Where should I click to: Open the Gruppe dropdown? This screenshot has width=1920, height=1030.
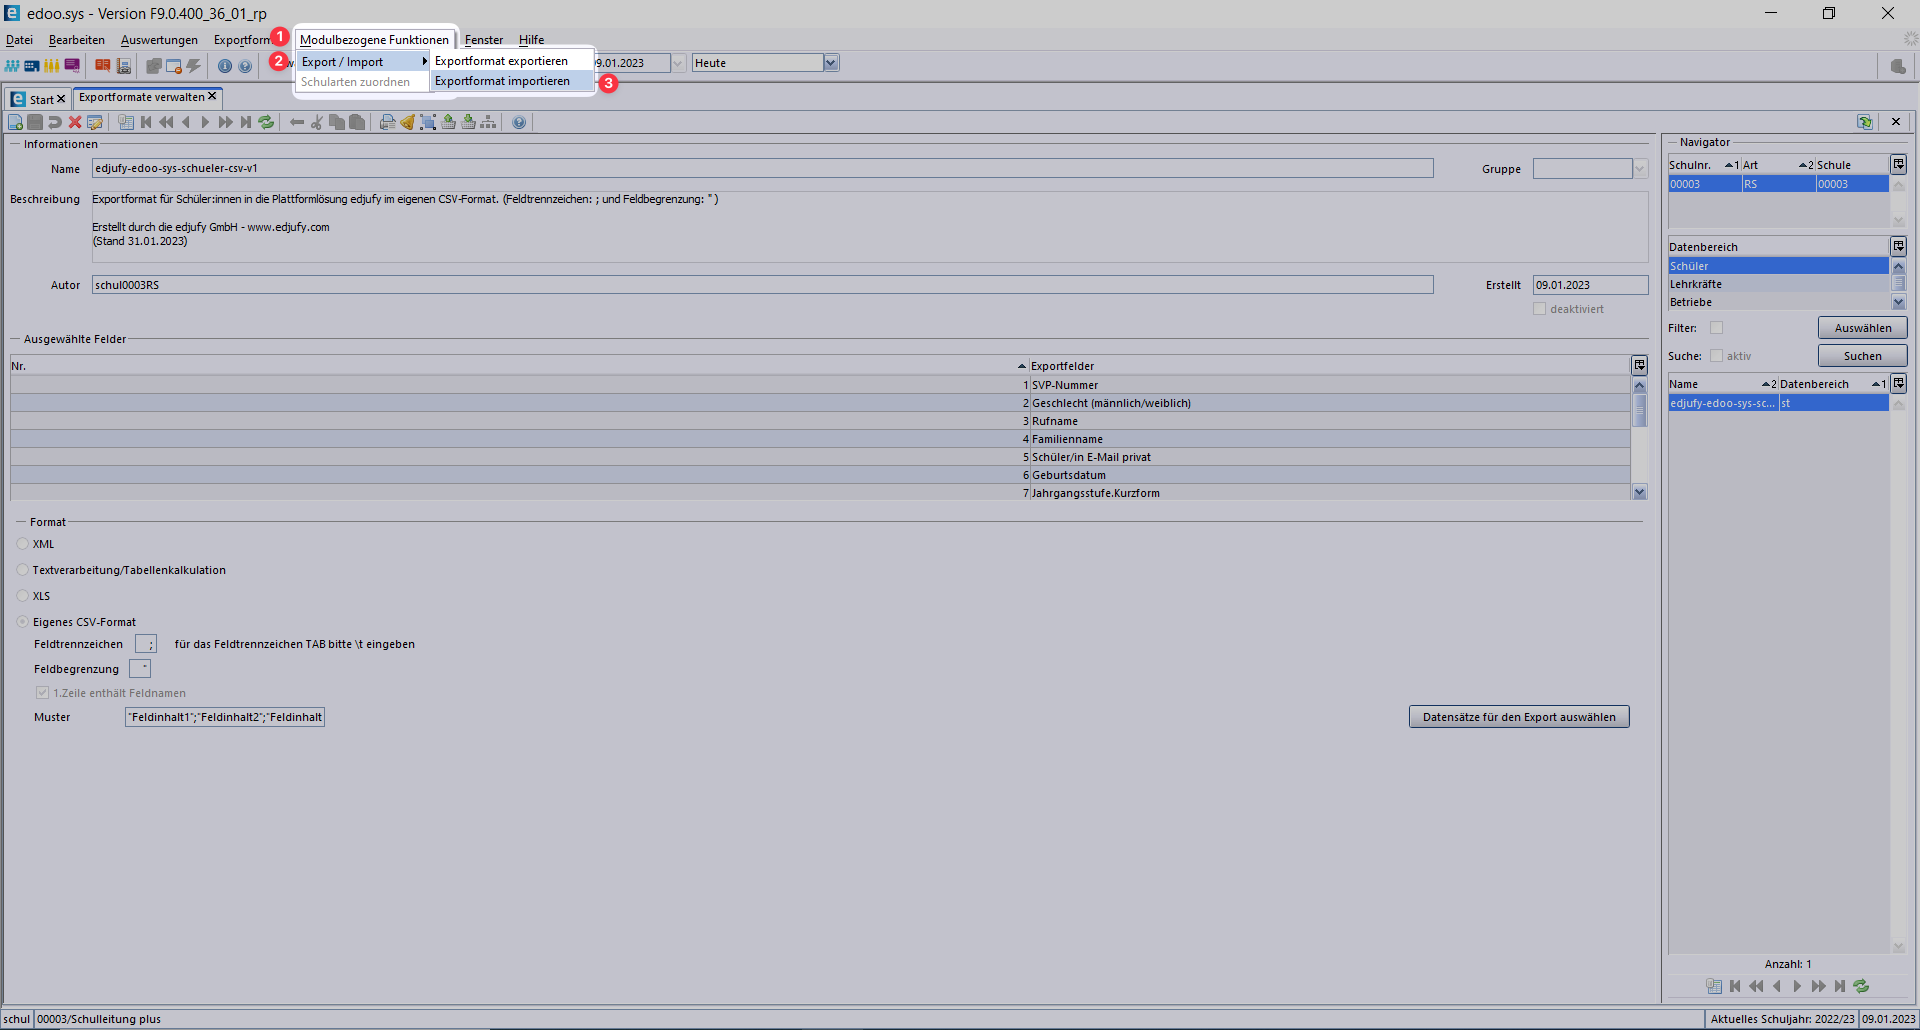[x=1639, y=168]
